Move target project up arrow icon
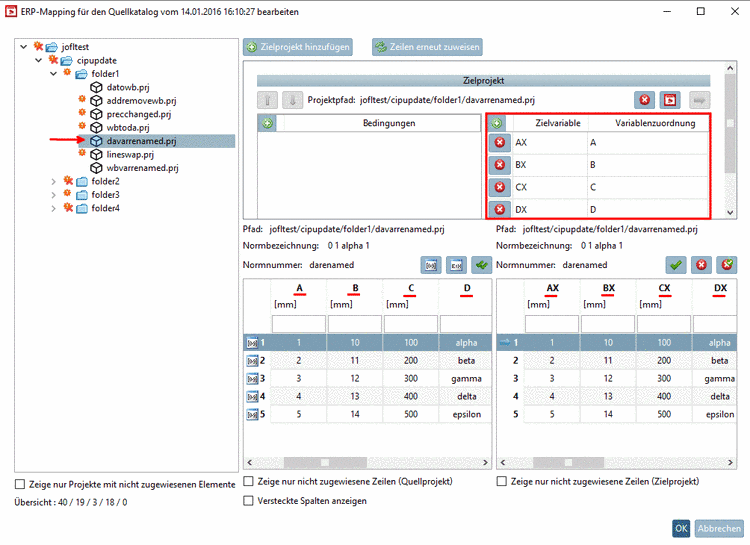The width and height of the screenshot is (750, 545). point(267,100)
